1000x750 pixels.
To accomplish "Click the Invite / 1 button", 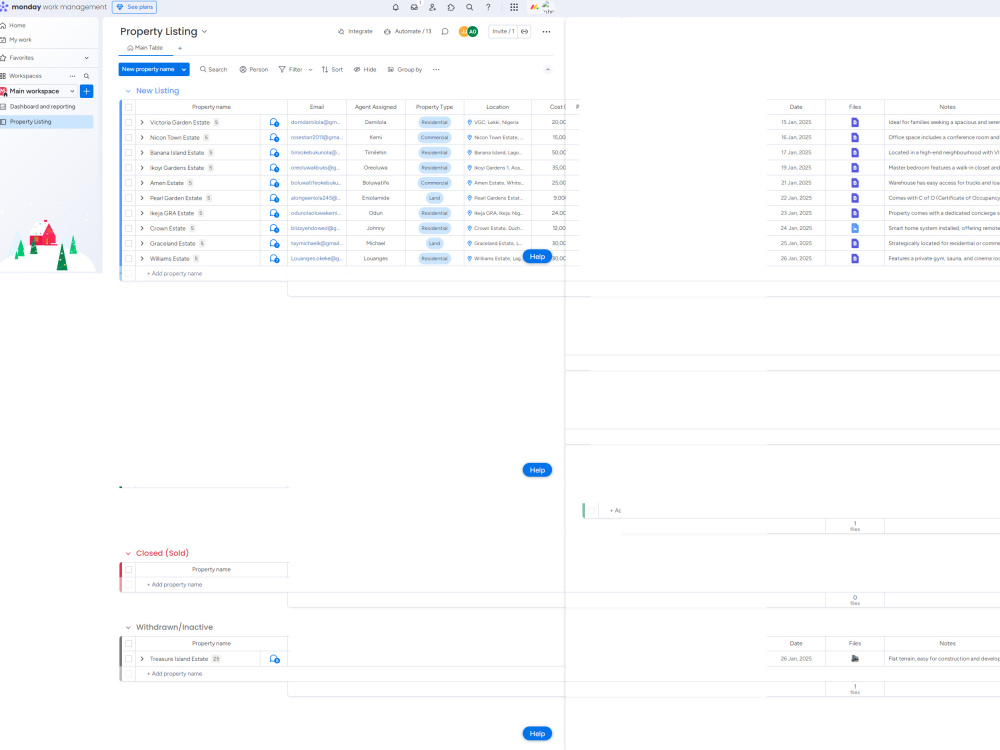I will [503, 31].
